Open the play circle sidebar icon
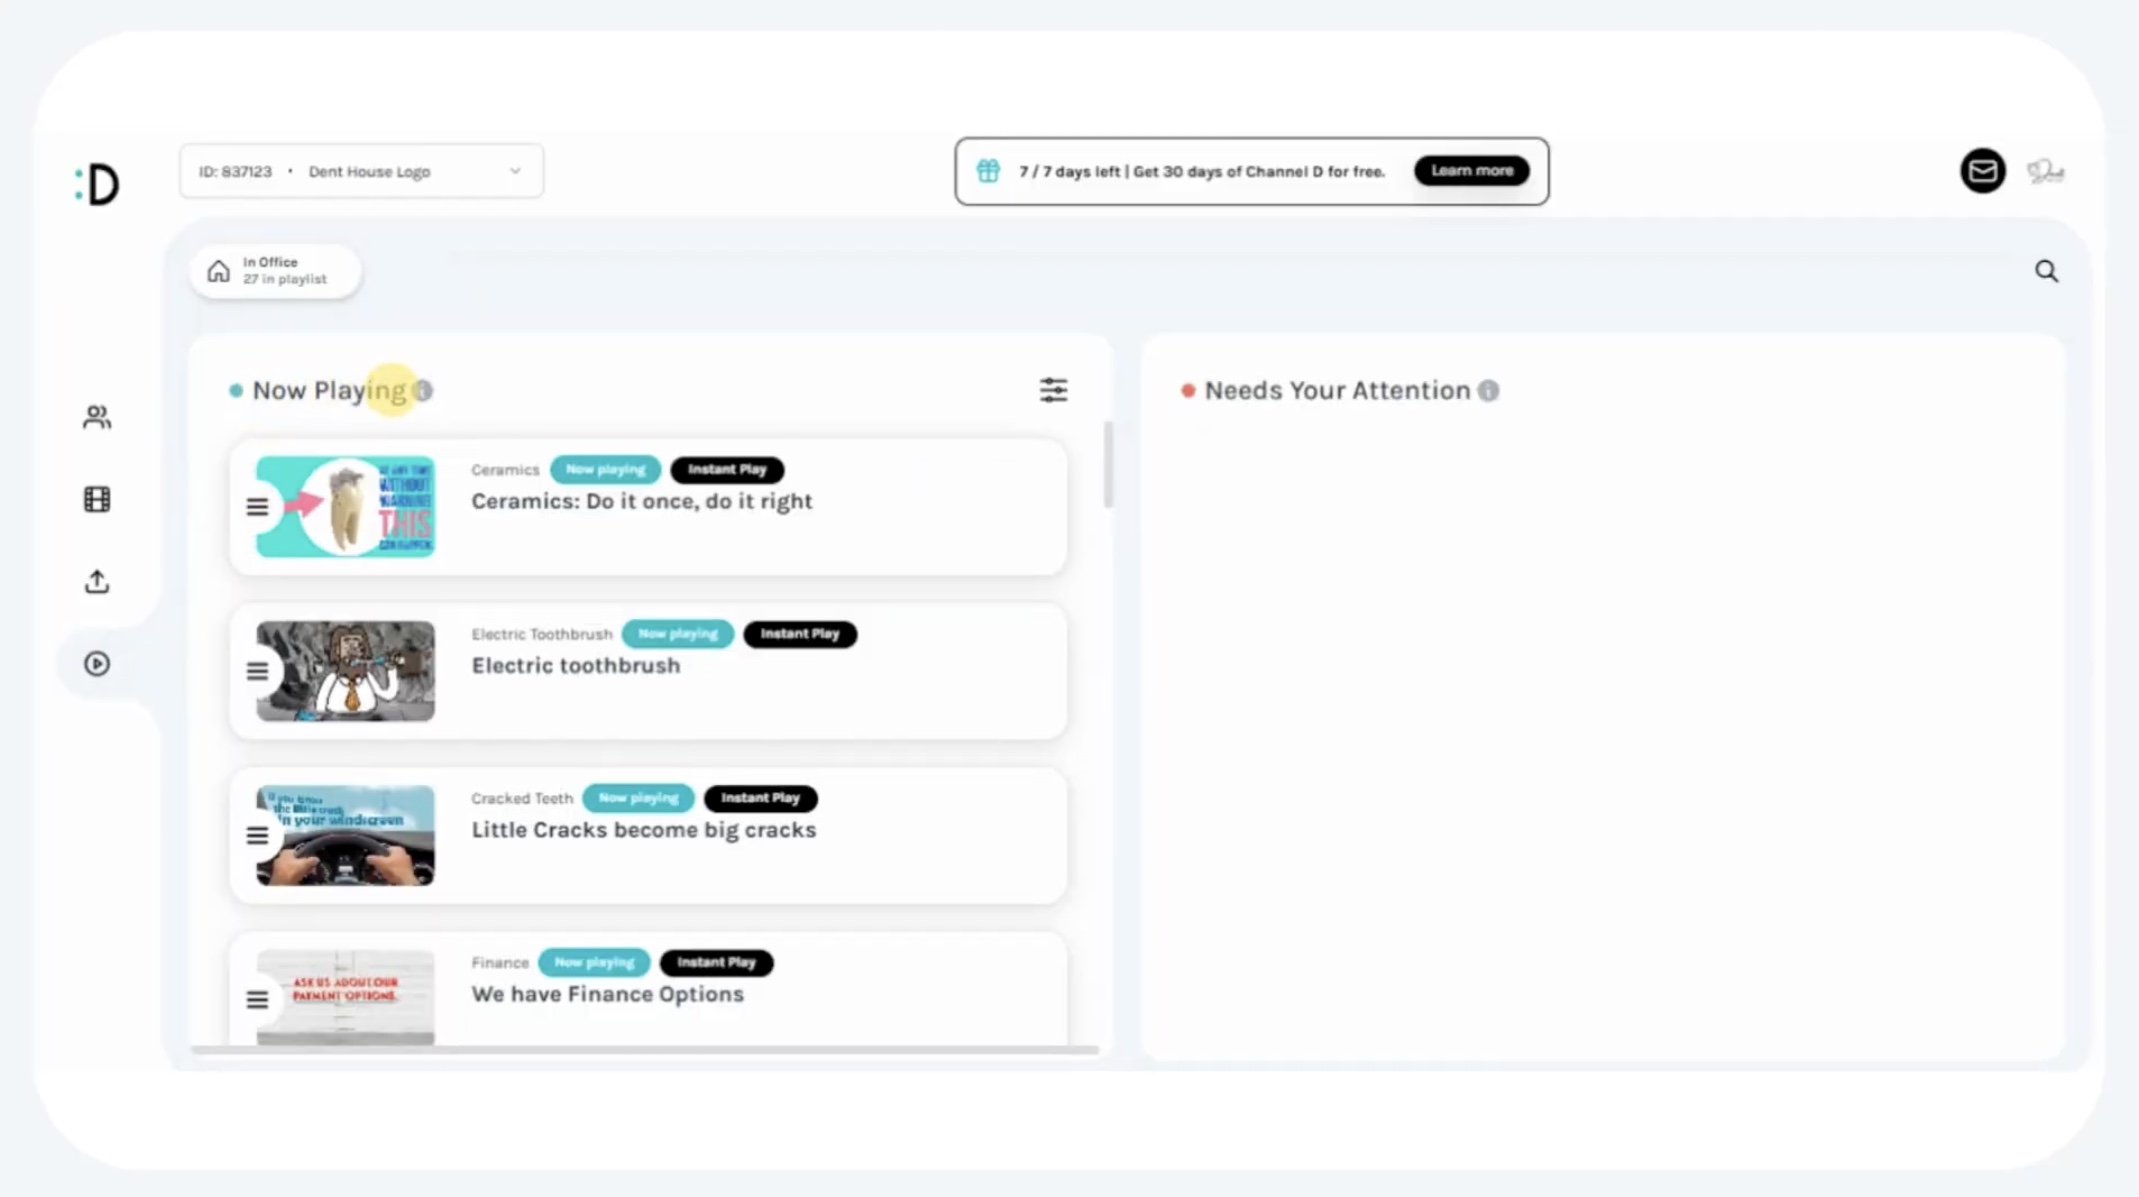The width and height of the screenshot is (2139, 1197). tap(97, 664)
